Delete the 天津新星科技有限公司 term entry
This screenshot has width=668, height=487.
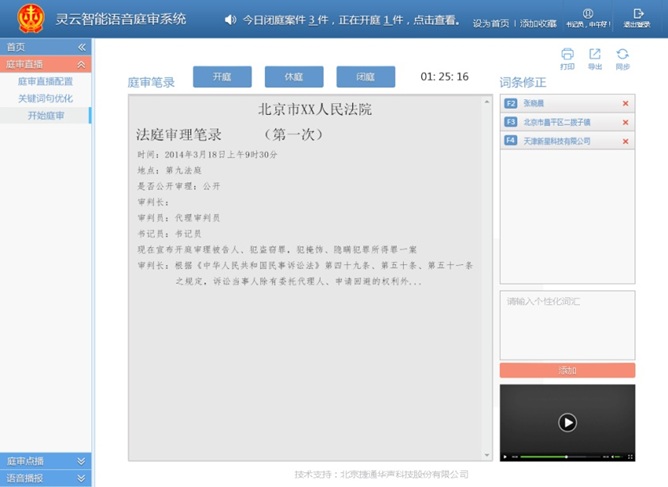[626, 141]
